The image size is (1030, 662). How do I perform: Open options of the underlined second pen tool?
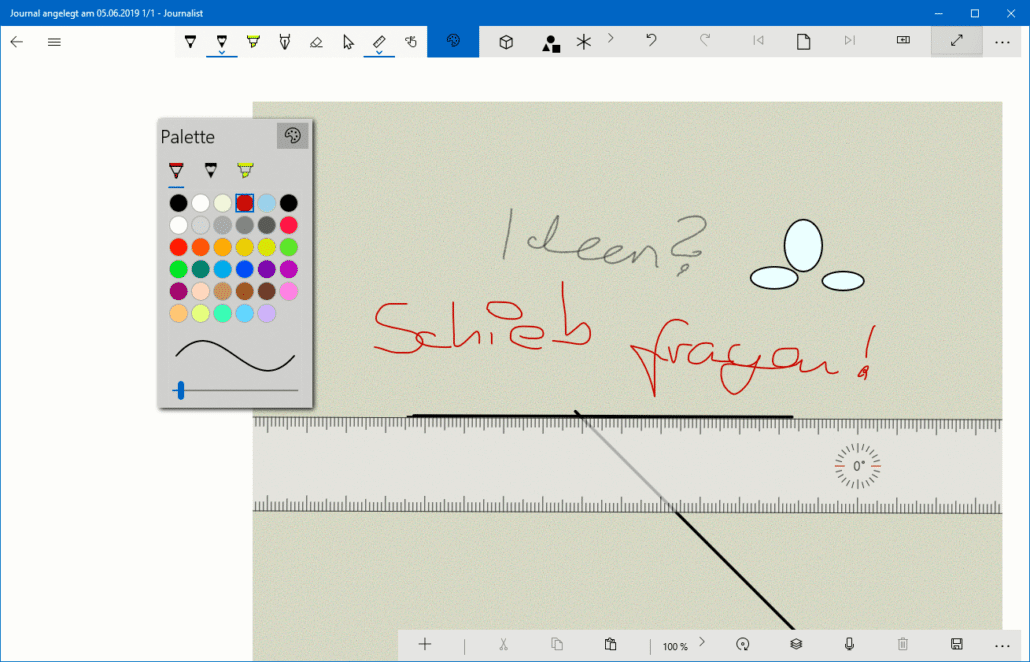[x=222, y=53]
